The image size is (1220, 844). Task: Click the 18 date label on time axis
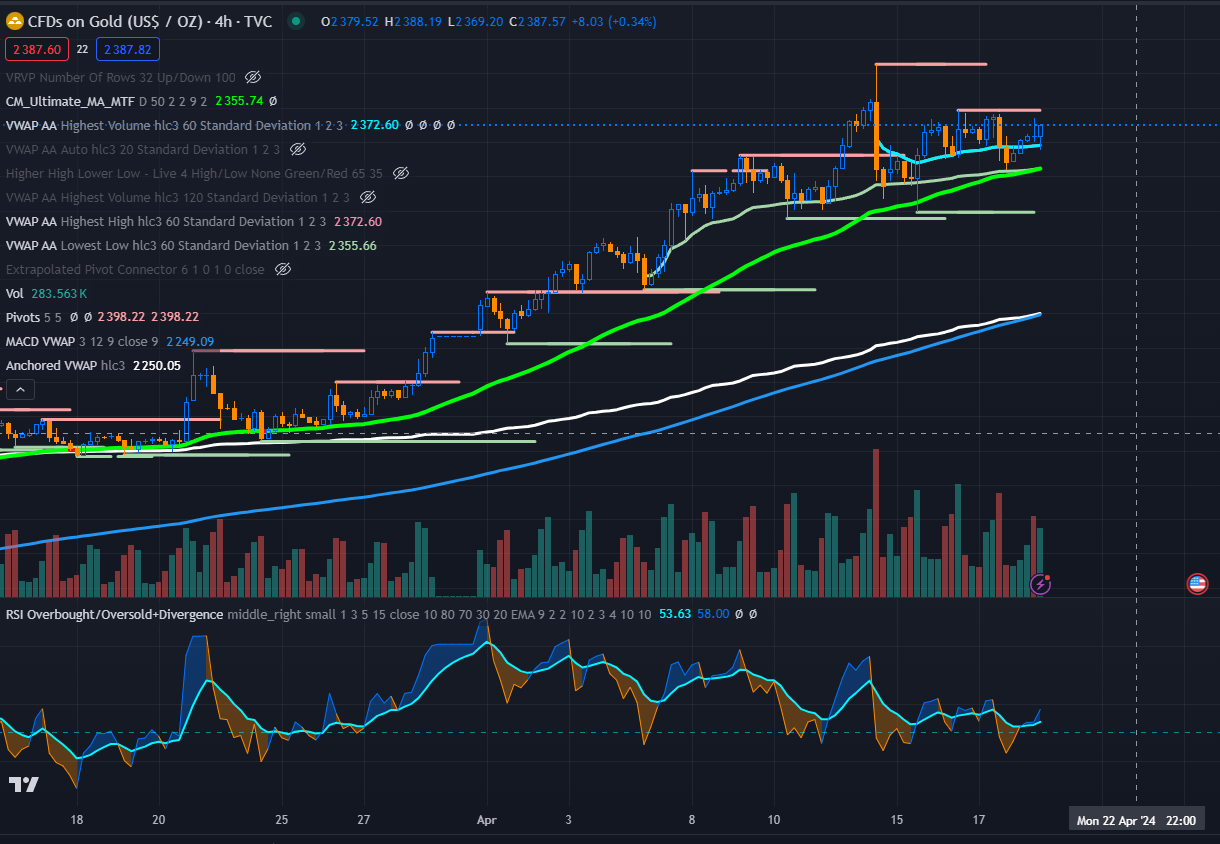pos(77,819)
